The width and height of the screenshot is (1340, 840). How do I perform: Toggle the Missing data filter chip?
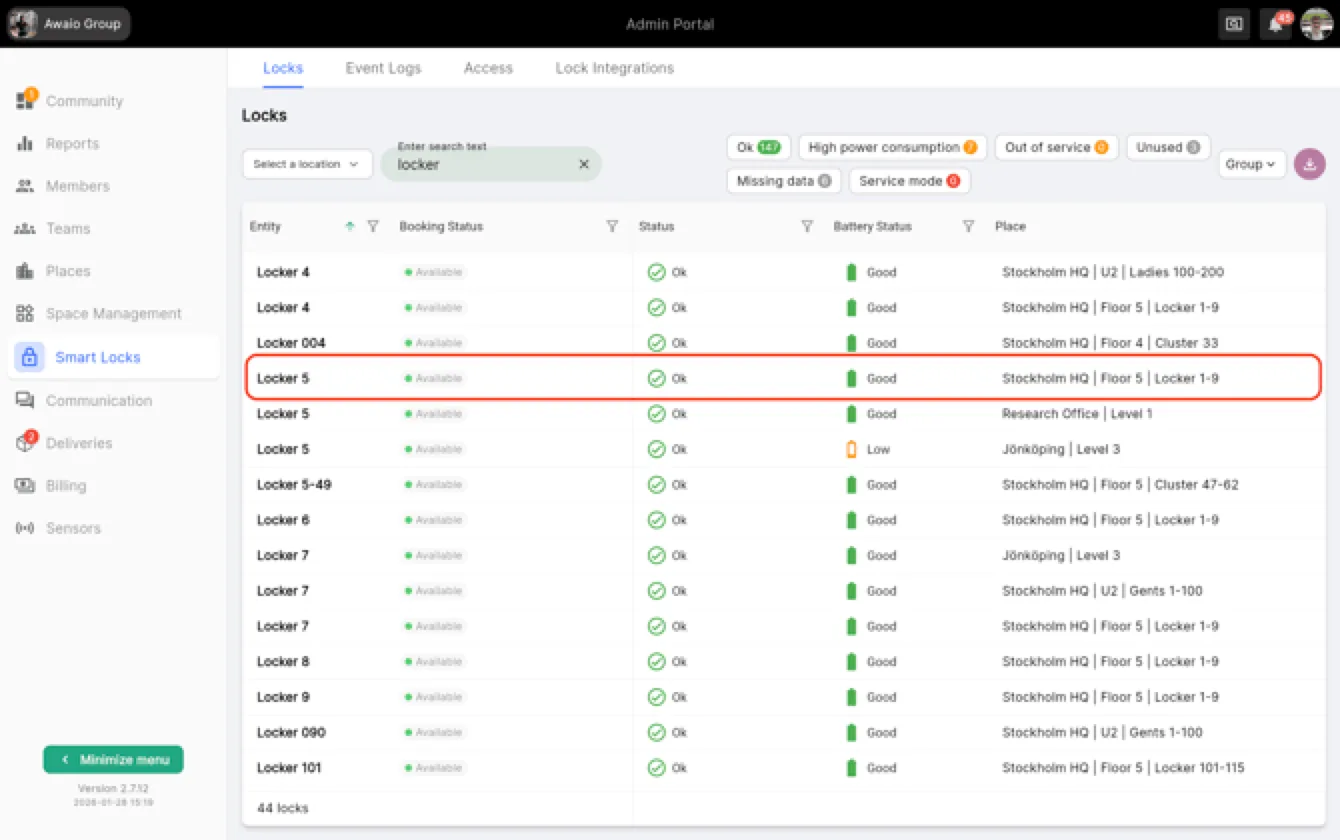click(x=783, y=181)
